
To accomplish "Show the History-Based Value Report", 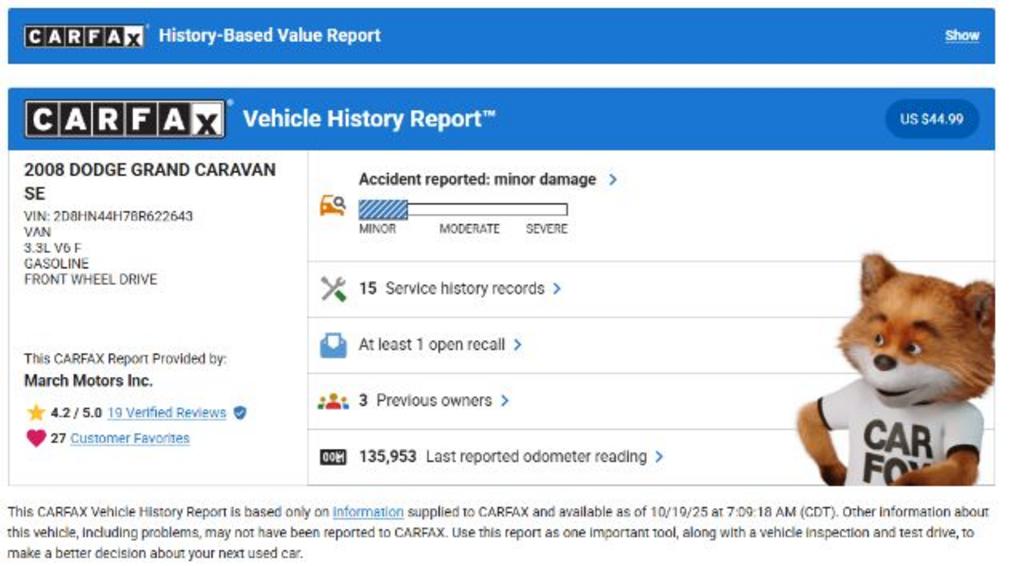I will (962, 35).
